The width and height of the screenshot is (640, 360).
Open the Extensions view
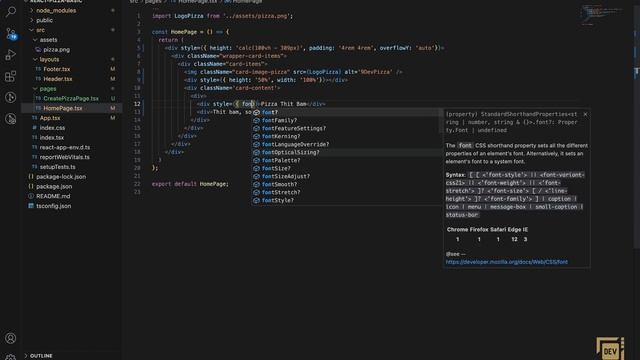click(x=11, y=76)
